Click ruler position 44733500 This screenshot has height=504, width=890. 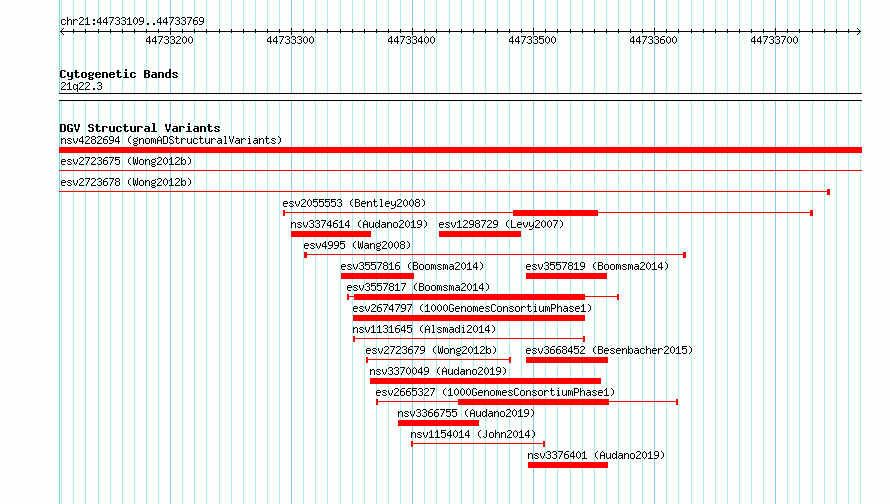pos(532,40)
